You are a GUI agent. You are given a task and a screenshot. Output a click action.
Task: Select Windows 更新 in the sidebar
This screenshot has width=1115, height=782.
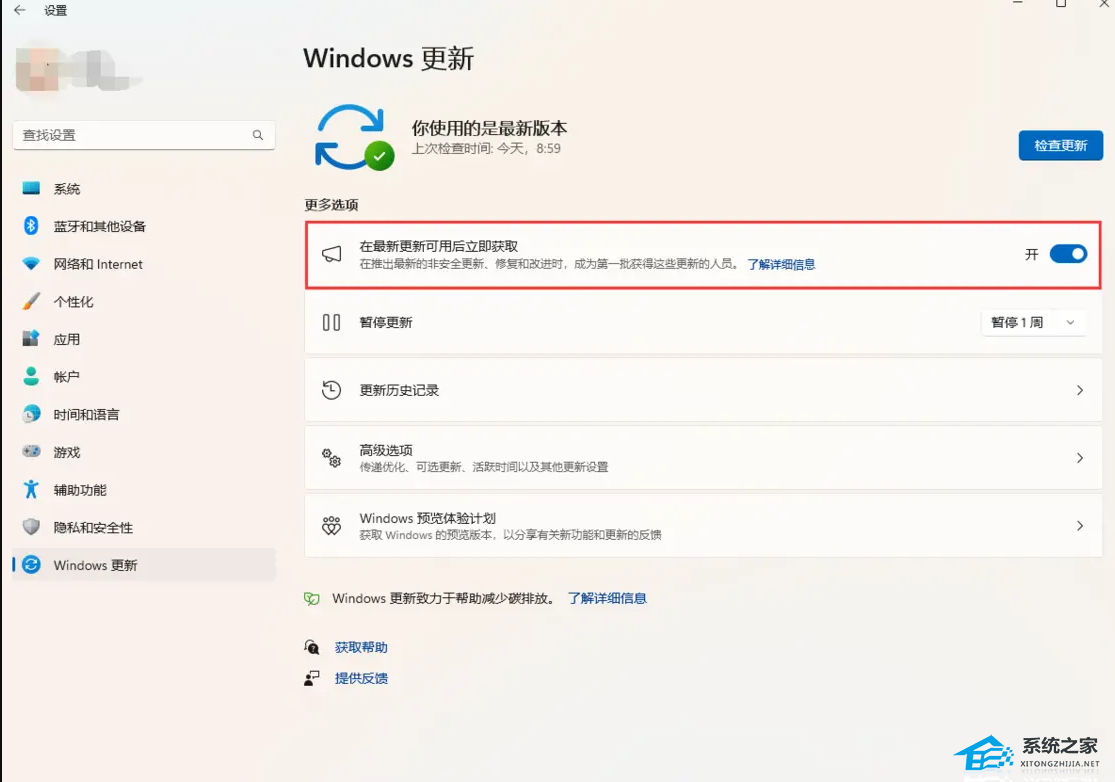pyautogui.click(x=144, y=565)
